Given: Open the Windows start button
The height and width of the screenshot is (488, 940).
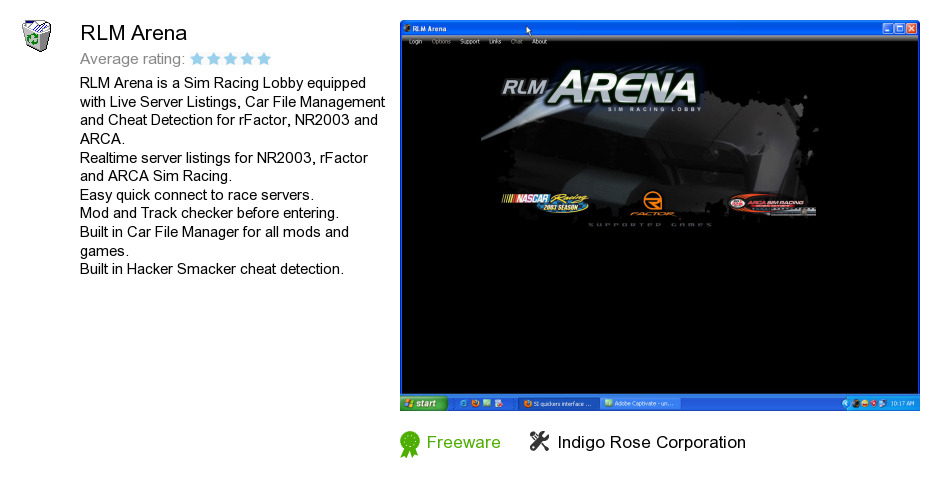Looking at the screenshot, I should click(x=424, y=403).
